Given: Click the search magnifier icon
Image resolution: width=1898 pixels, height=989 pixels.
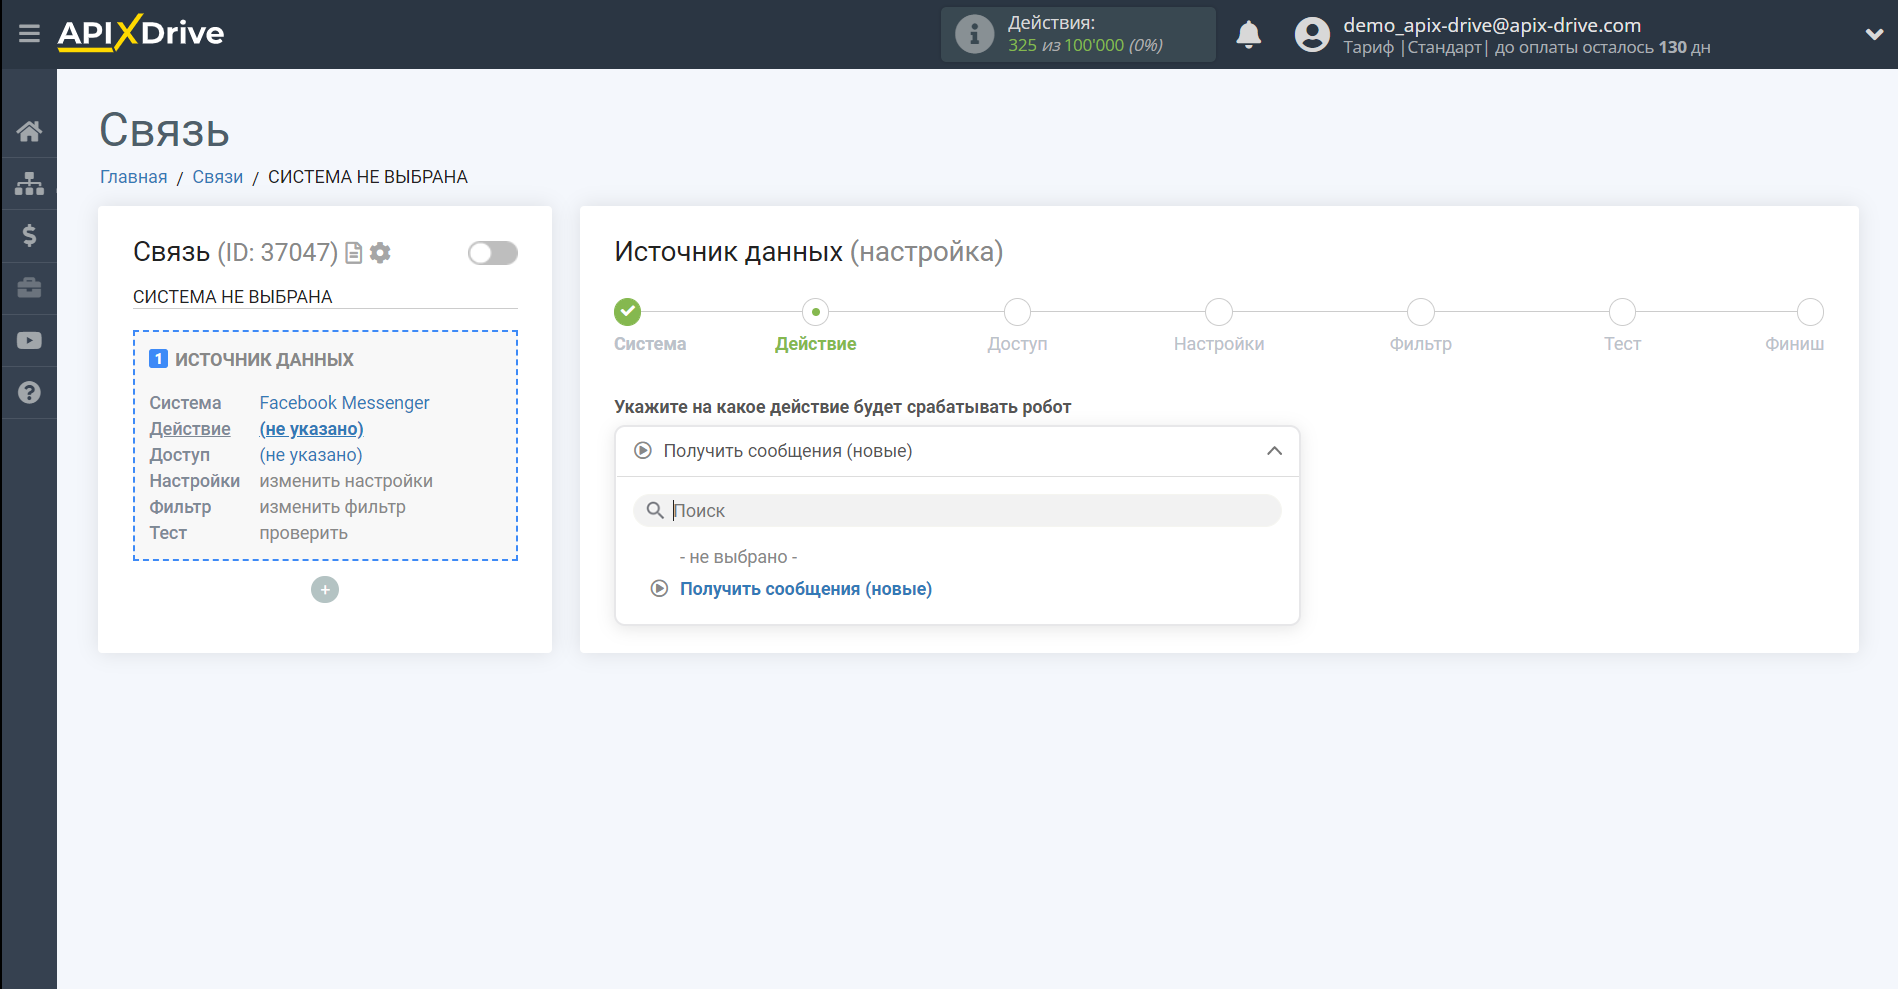Looking at the screenshot, I should (655, 511).
